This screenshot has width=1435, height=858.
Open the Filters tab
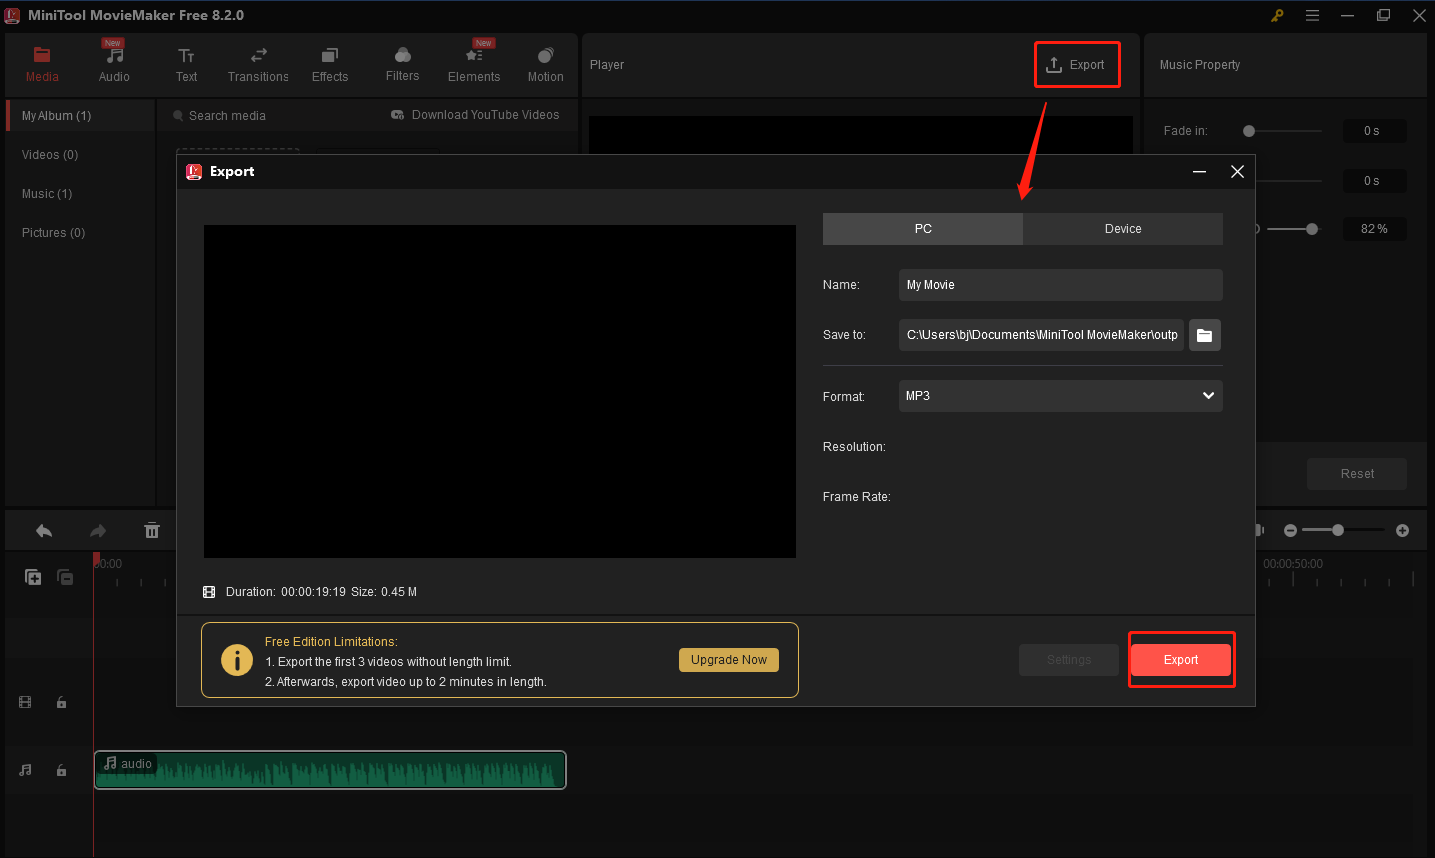click(402, 65)
